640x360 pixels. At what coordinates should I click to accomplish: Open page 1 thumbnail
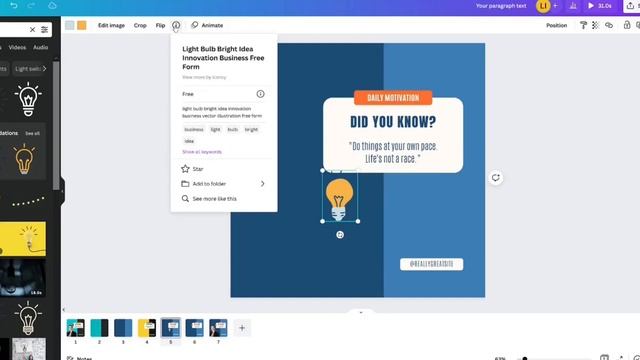point(76,328)
